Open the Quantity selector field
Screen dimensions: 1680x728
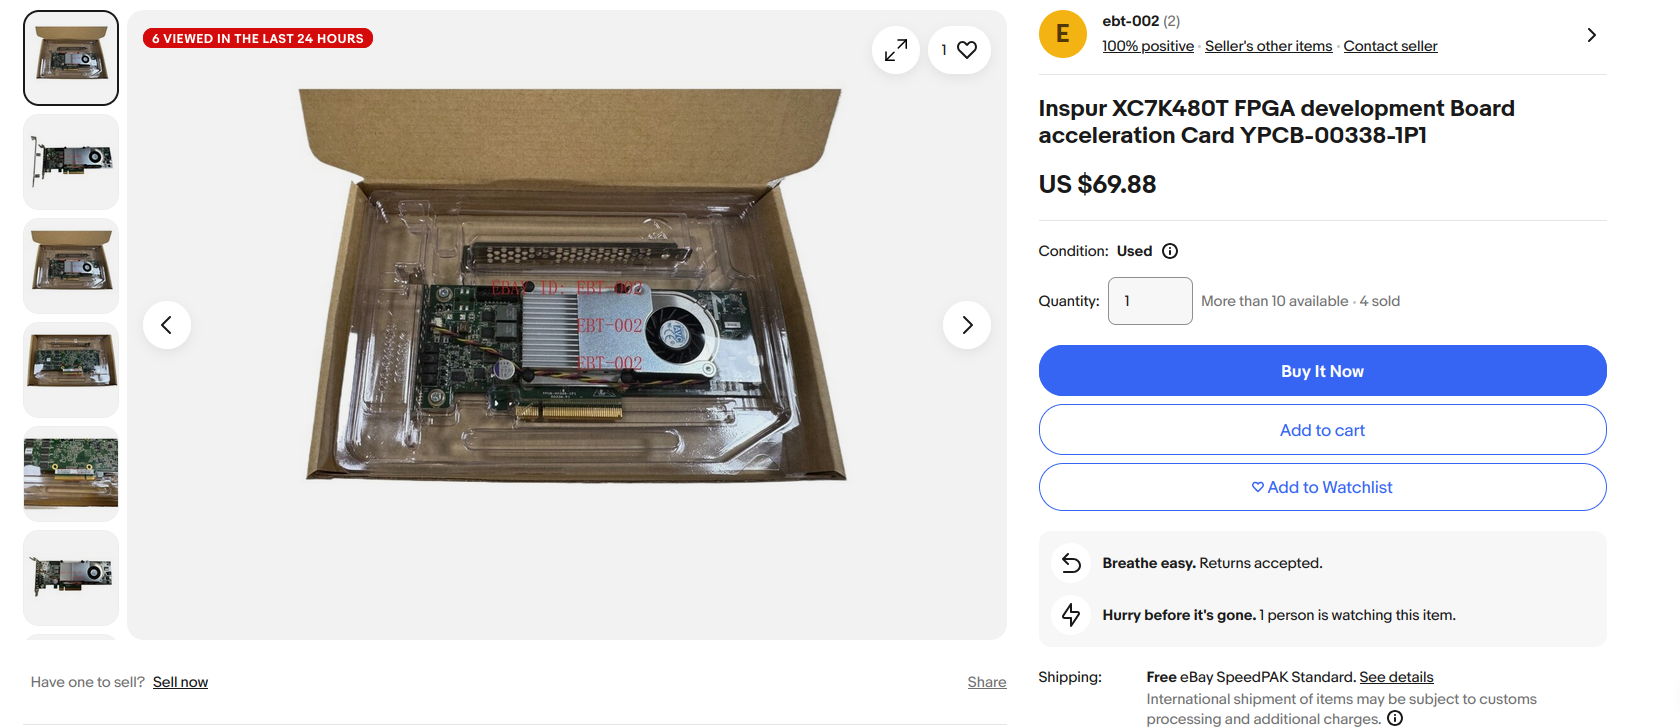click(x=1149, y=300)
